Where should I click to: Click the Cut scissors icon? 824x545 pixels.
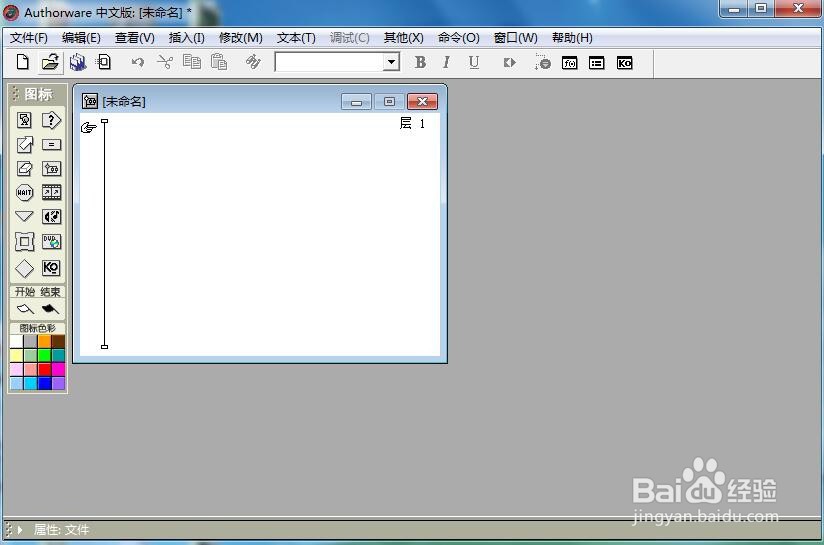pyautogui.click(x=165, y=63)
